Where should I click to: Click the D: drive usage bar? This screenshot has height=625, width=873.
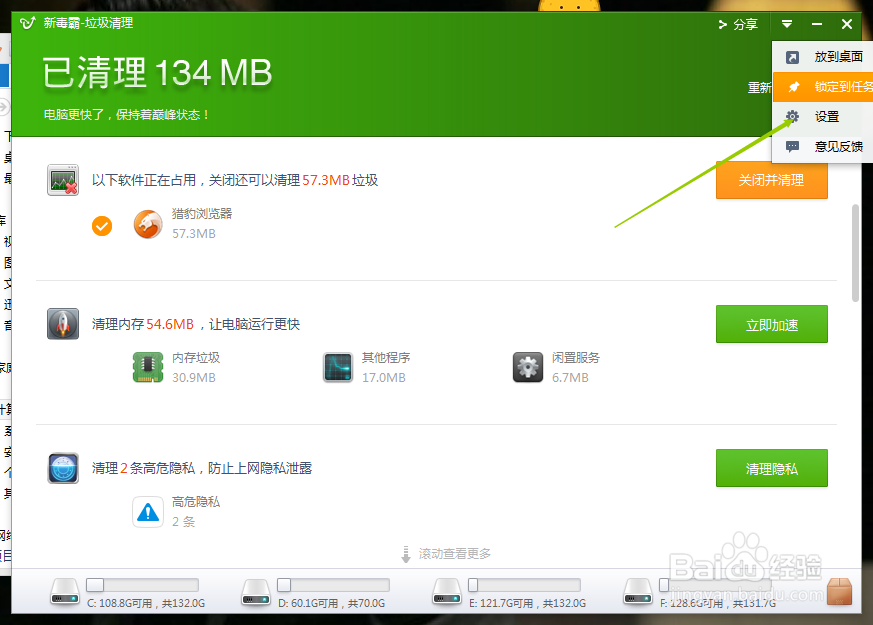click(333, 585)
